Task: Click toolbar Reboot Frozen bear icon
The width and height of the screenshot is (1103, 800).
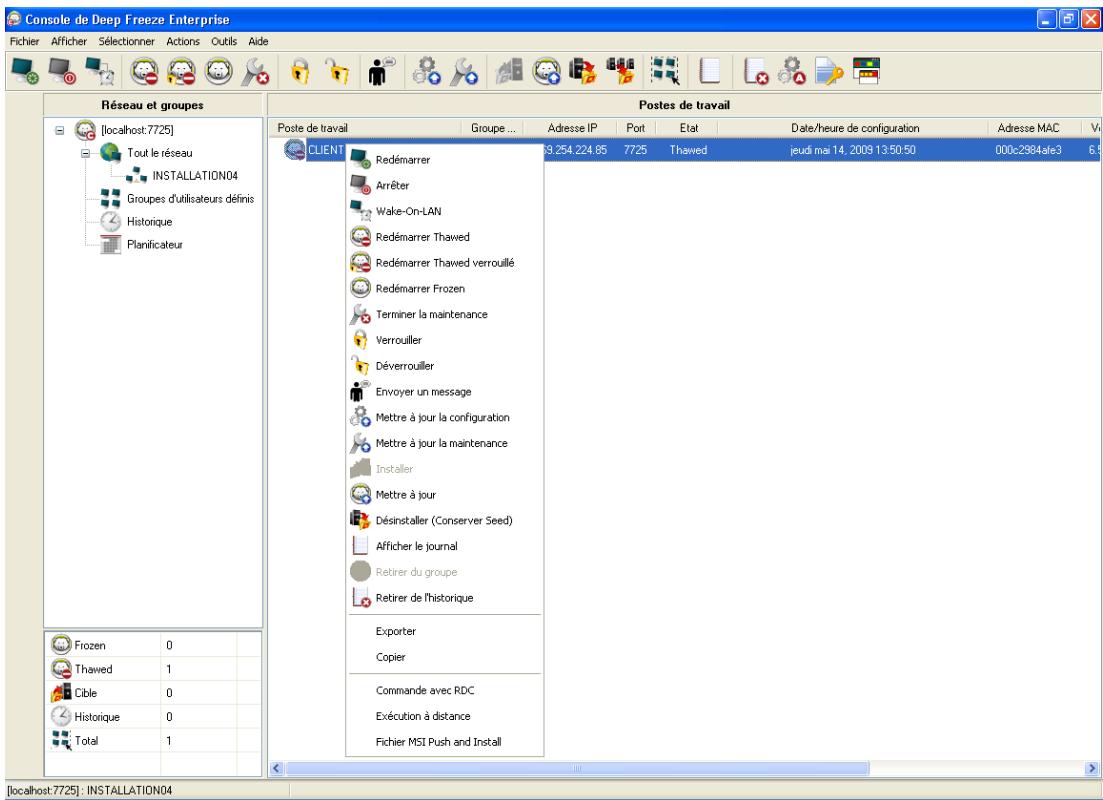Action: (x=219, y=71)
